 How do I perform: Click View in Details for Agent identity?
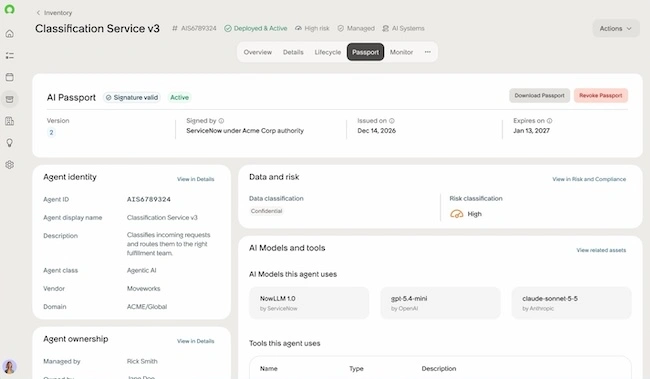pyautogui.click(x=196, y=179)
